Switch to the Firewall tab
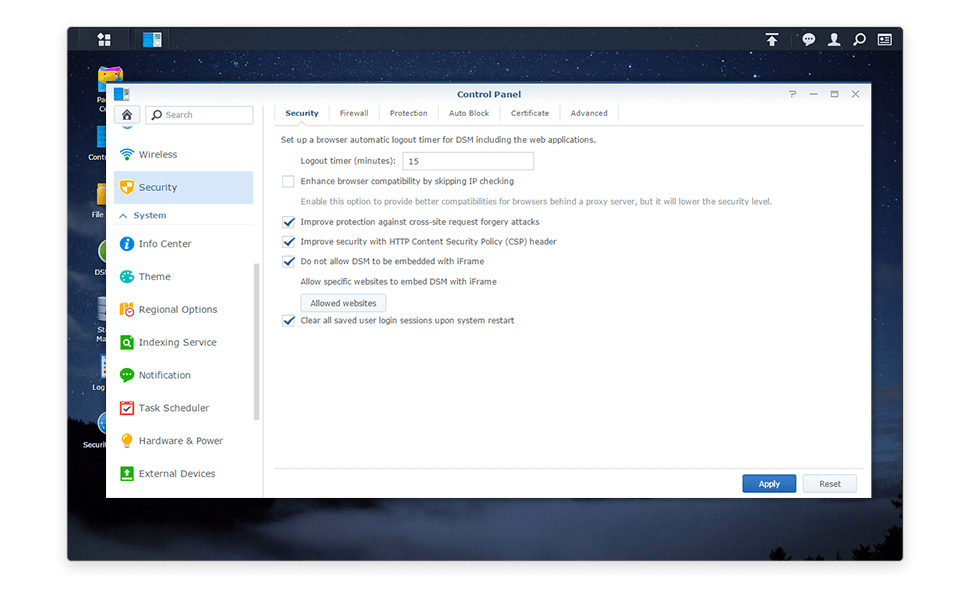The image size is (975, 593). click(354, 113)
